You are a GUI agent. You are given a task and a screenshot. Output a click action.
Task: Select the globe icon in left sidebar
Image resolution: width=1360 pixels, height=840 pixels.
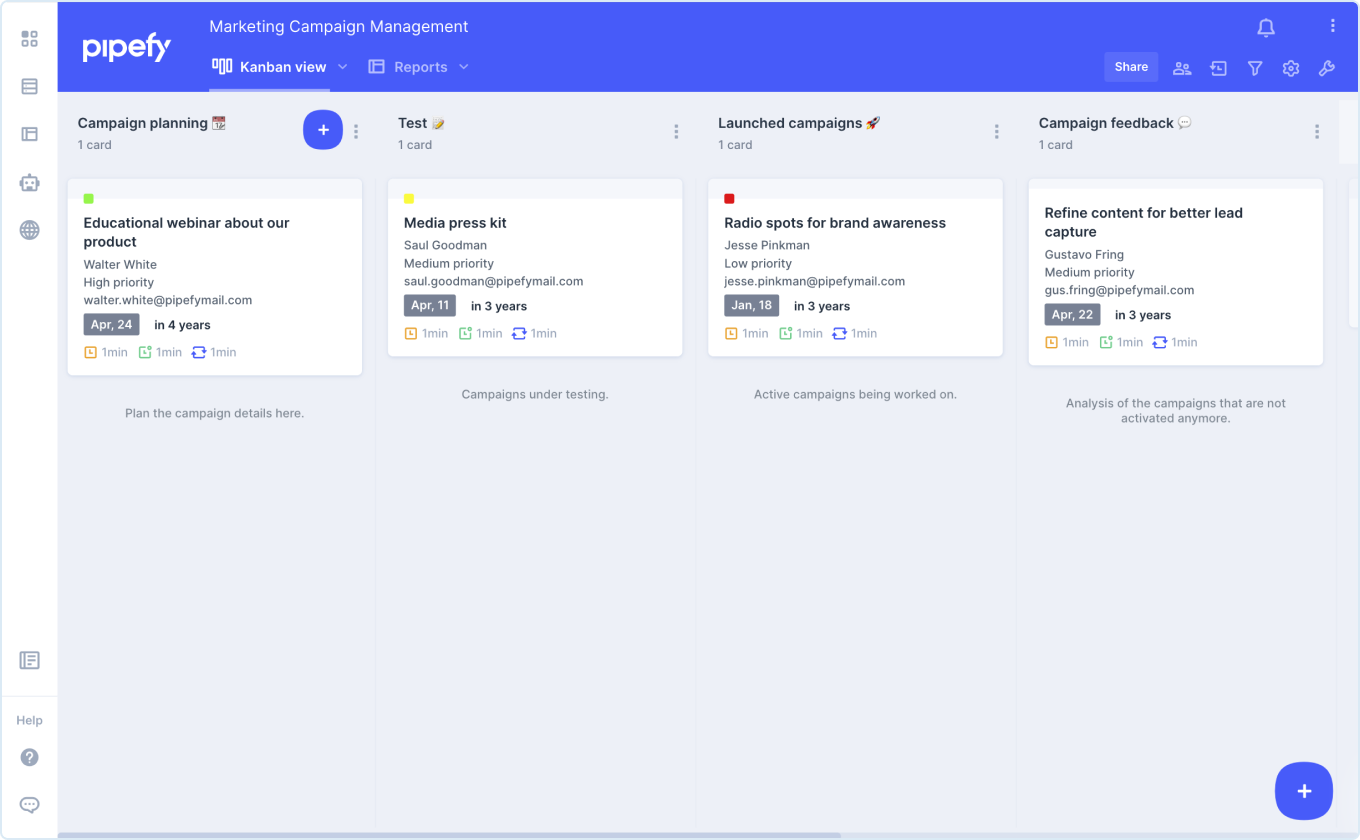pos(29,229)
